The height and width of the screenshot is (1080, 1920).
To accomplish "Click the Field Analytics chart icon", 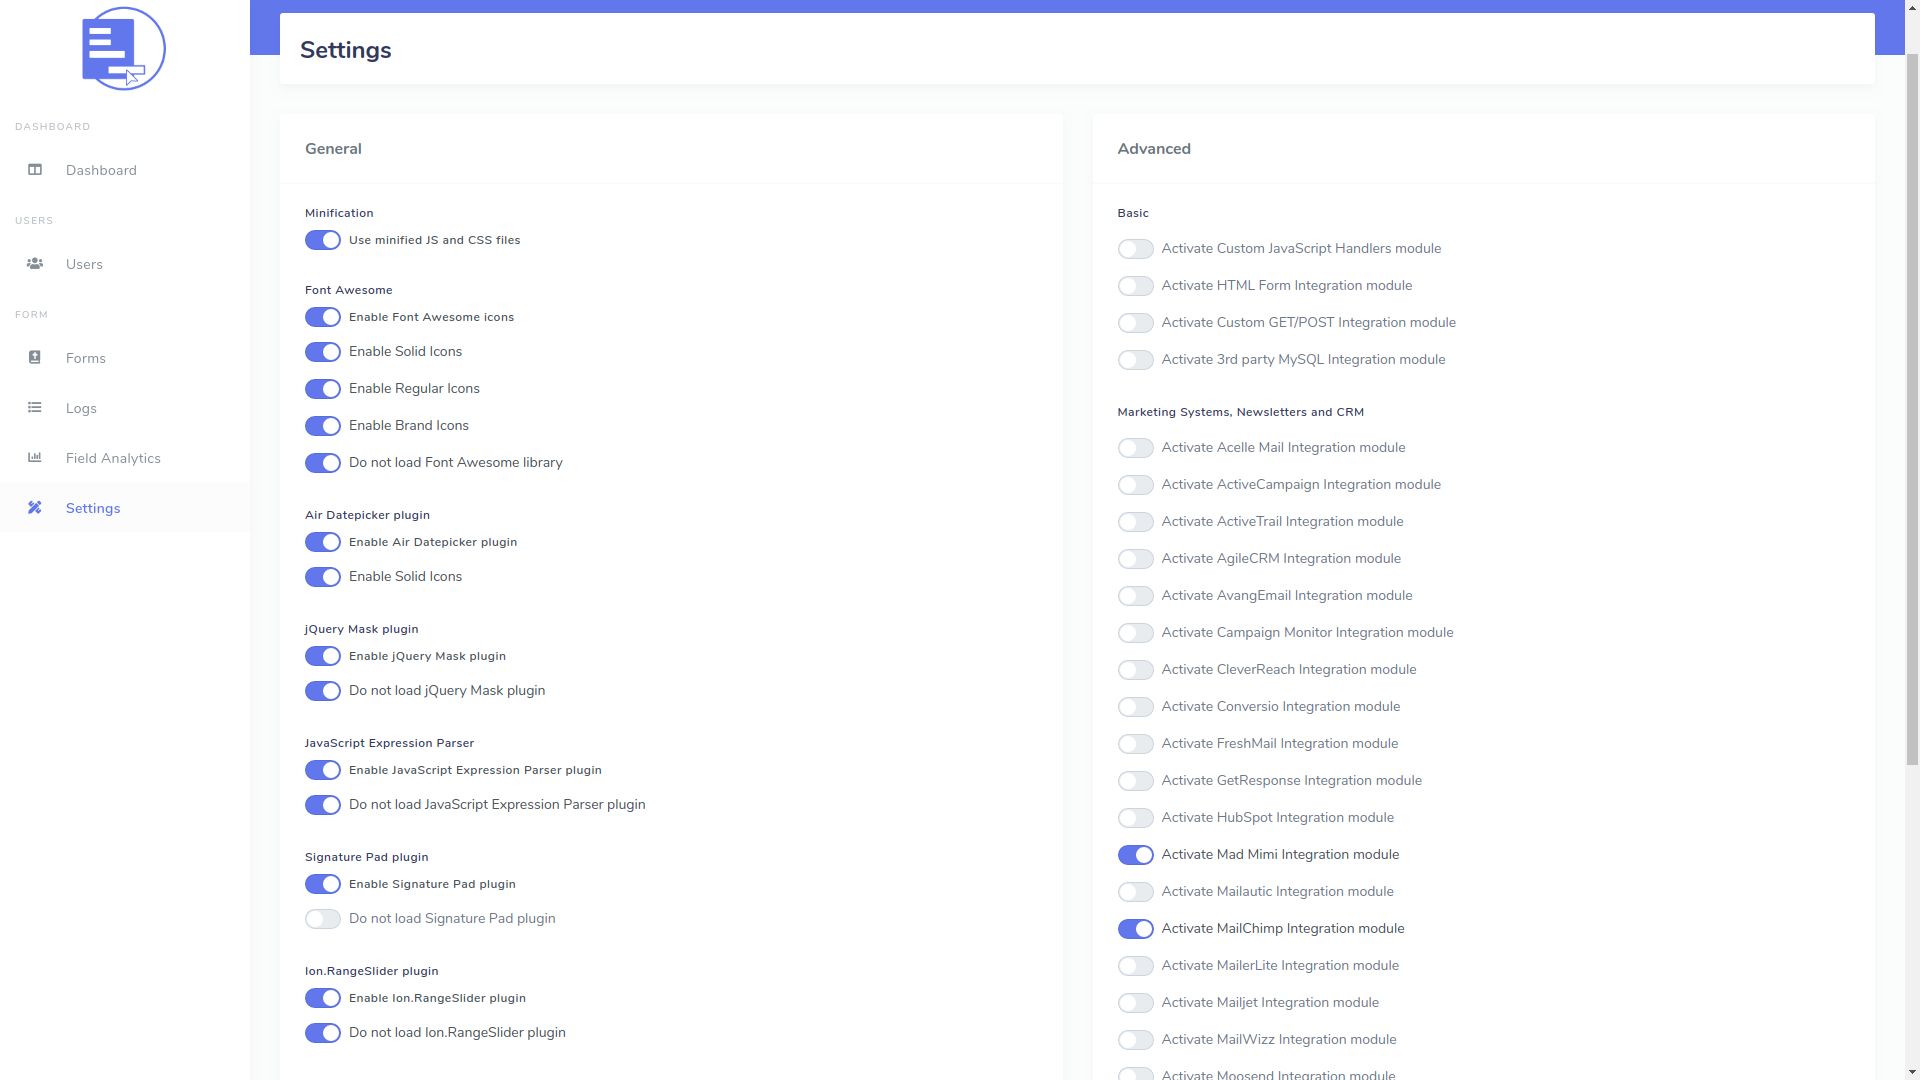I will point(35,458).
